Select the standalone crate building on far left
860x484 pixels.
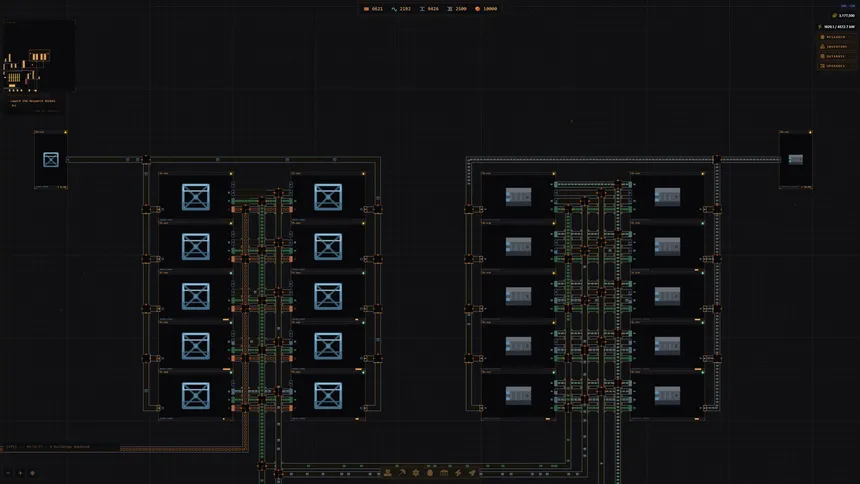click(50, 160)
